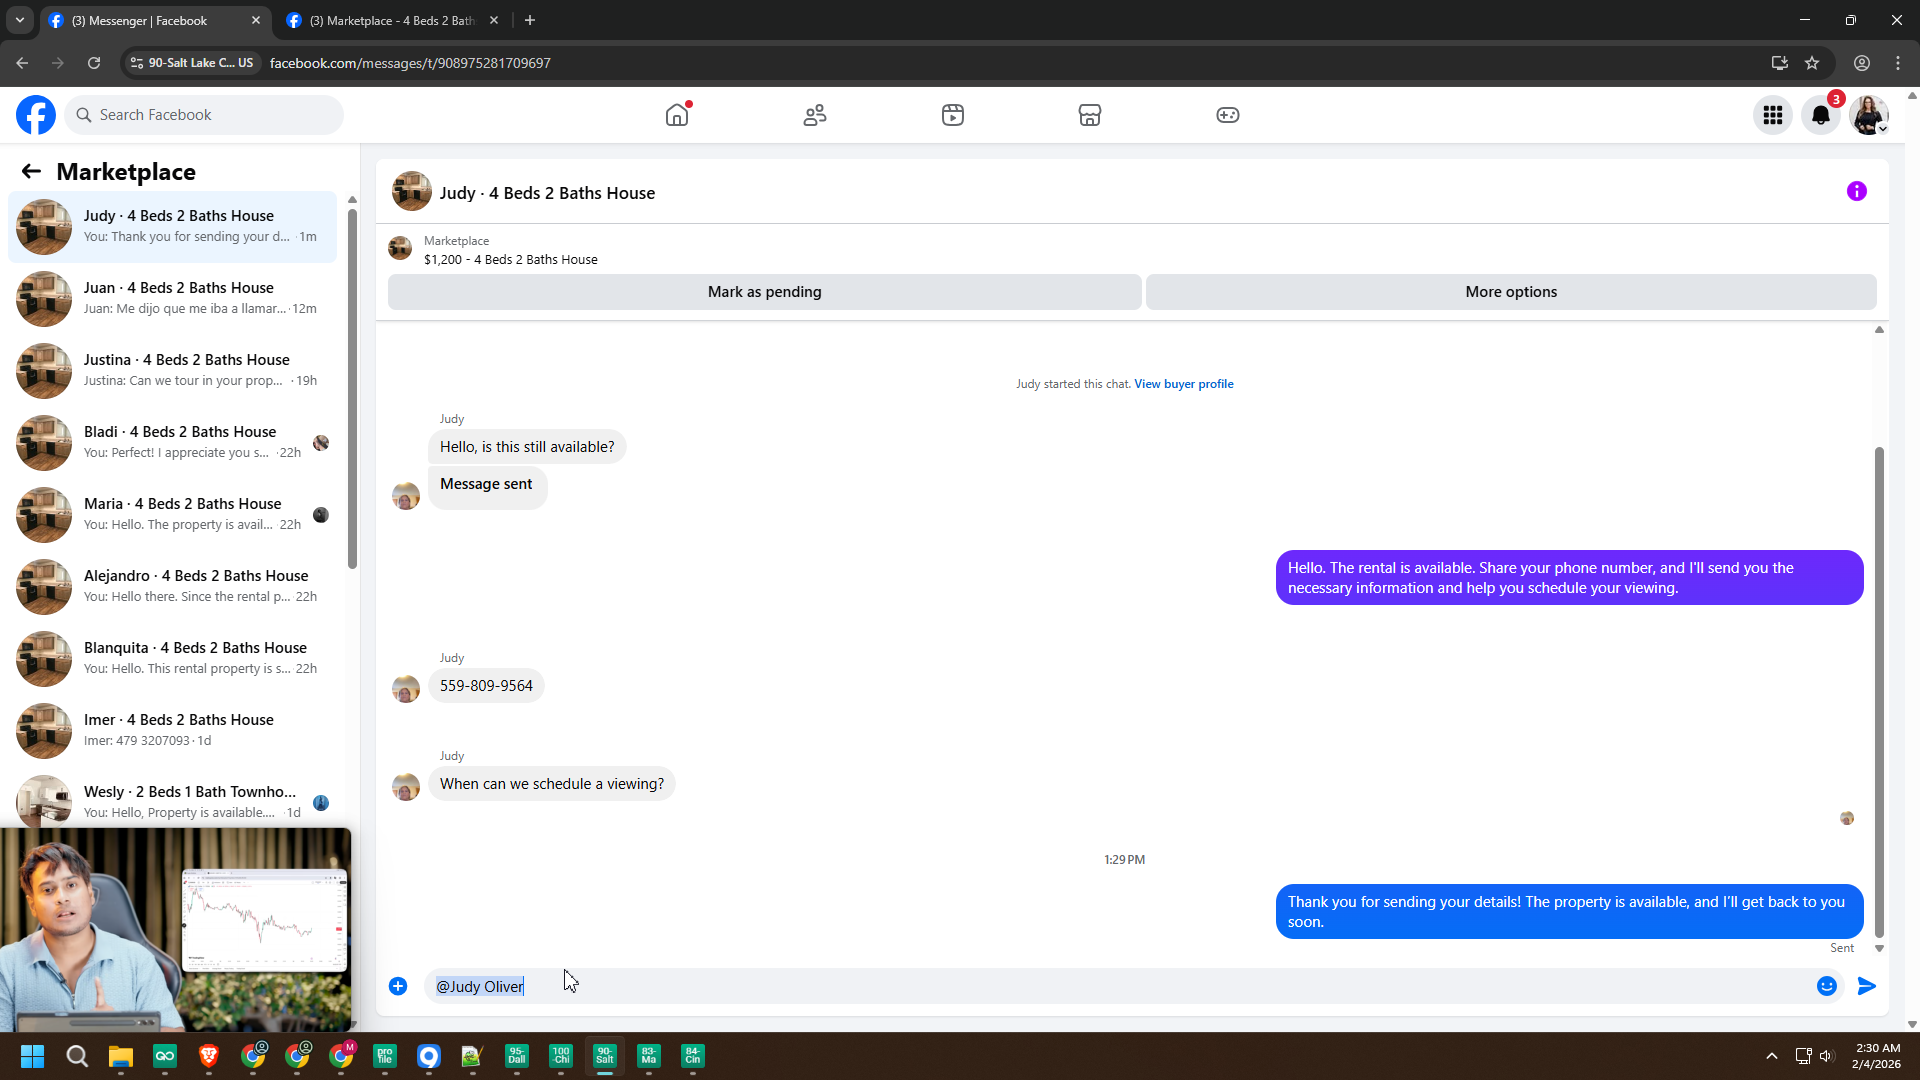Open the tab search dropdown in Chrome

(x=20, y=20)
